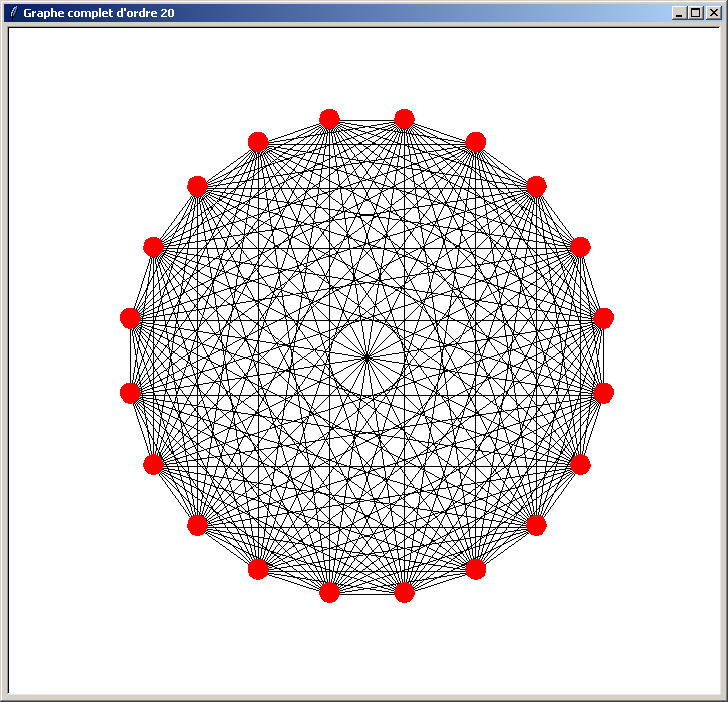728x702 pixels.
Task: Pick the red vertex between lower-leftmost and lower-left diagonal vertices
Action: click(153, 464)
